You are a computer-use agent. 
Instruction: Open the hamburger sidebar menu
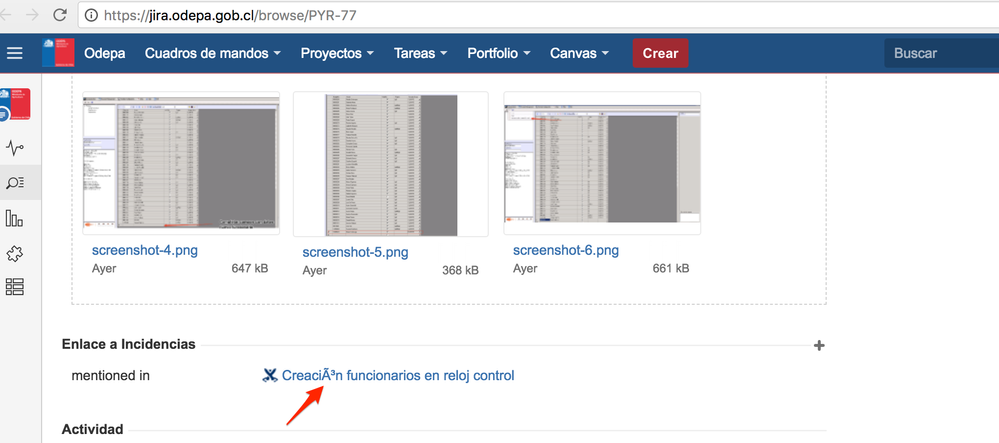click(x=15, y=53)
